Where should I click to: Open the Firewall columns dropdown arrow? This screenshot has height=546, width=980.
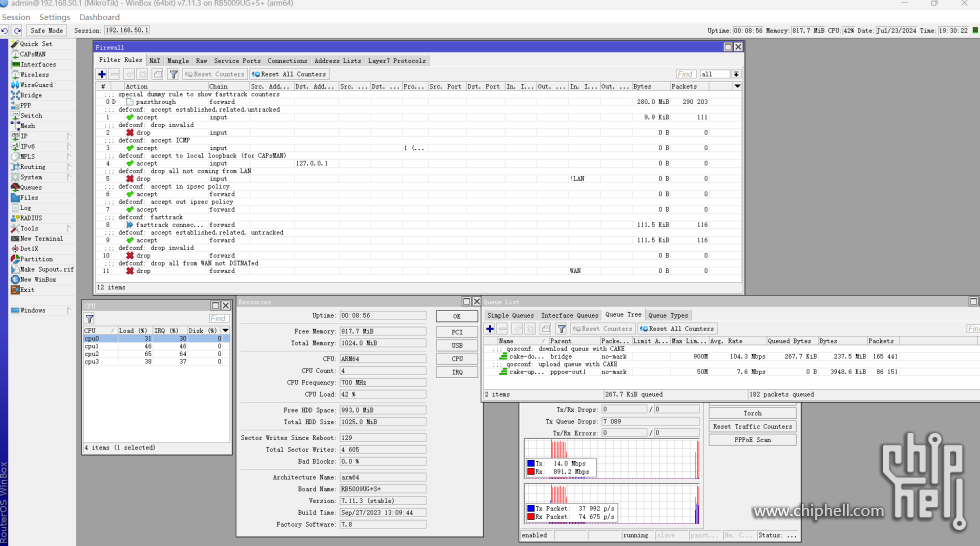pyautogui.click(x=738, y=87)
